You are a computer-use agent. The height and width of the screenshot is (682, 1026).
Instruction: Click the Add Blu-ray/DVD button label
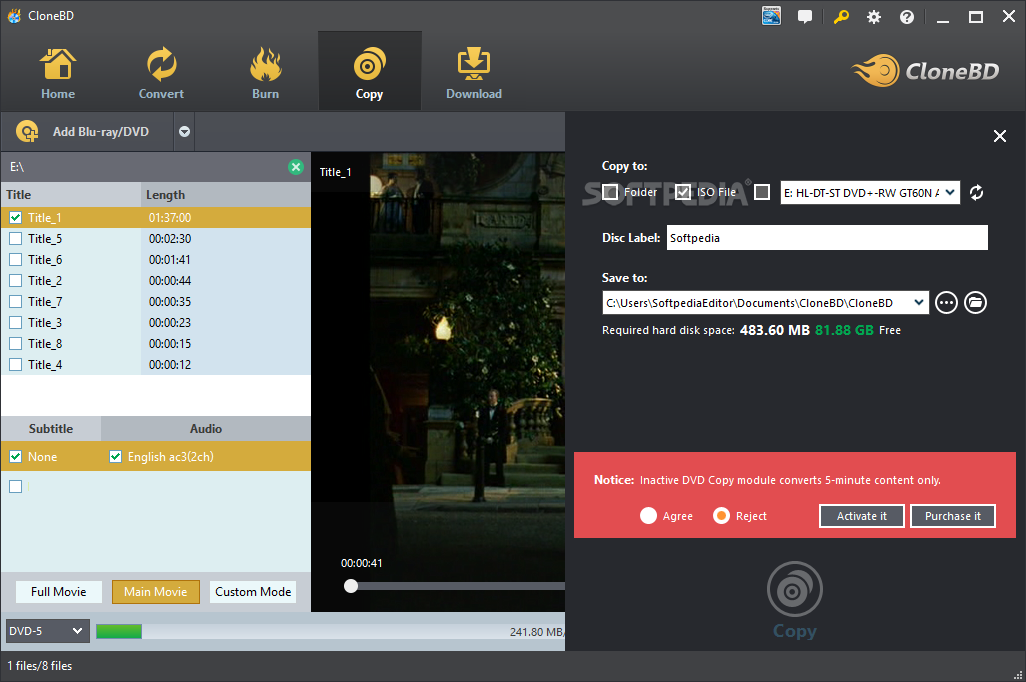tap(101, 132)
